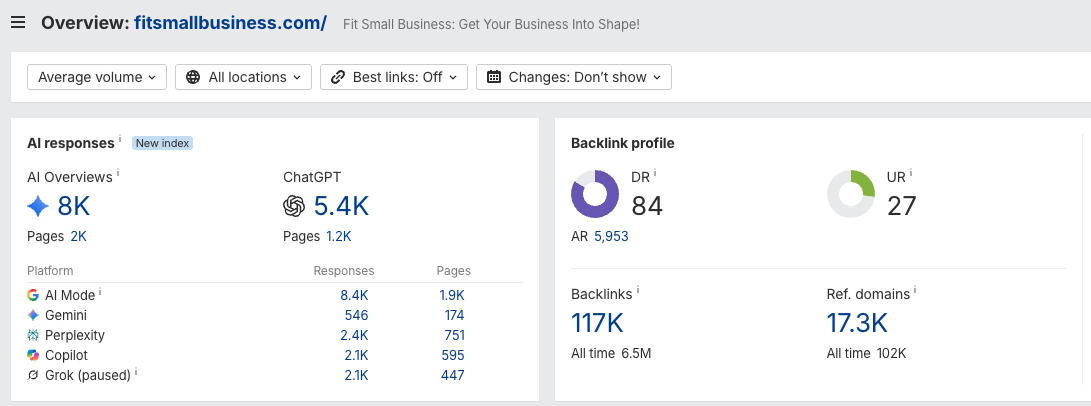Click AI Mode responses 8.4K
Viewport: 1091px width, 406px height.
coord(354,295)
